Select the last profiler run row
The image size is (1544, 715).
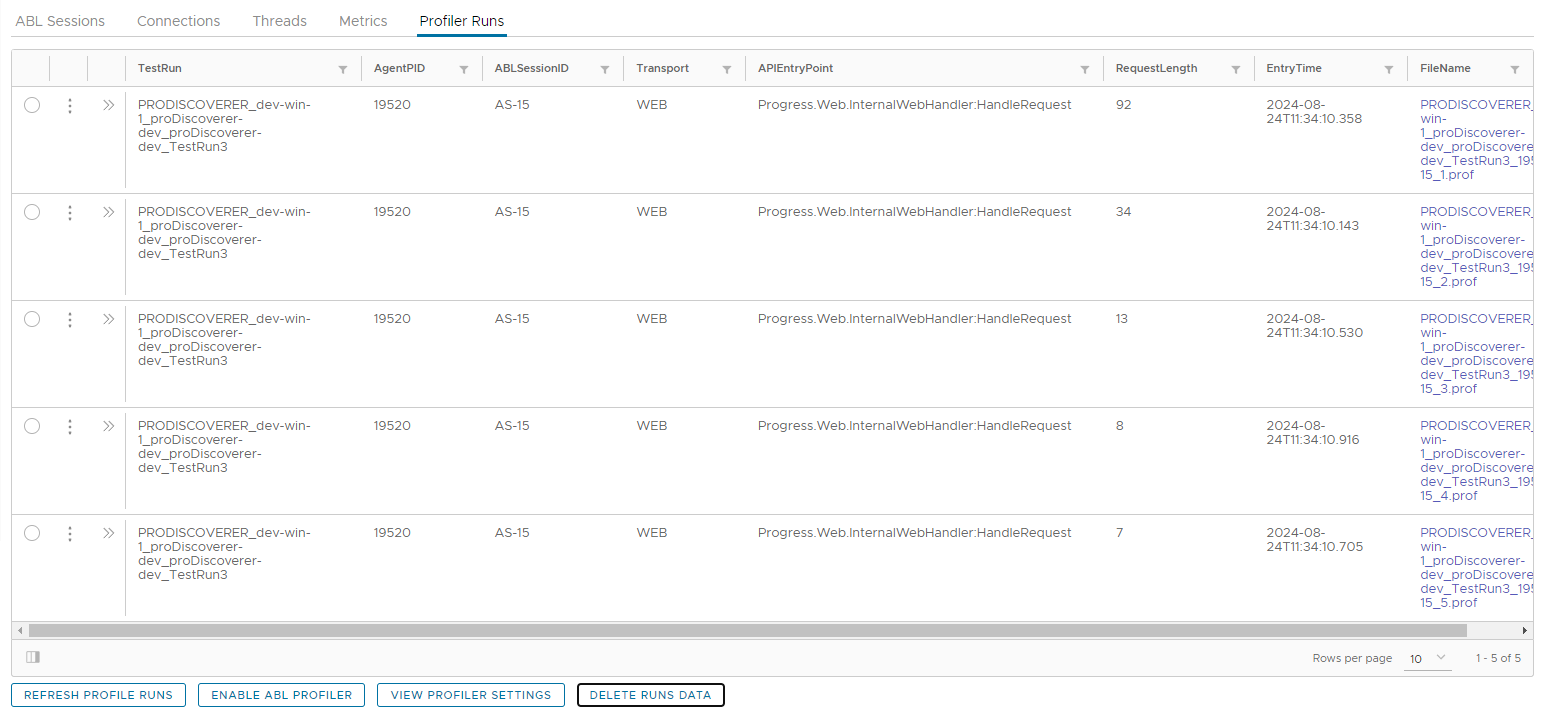pyautogui.click(x=31, y=533)
